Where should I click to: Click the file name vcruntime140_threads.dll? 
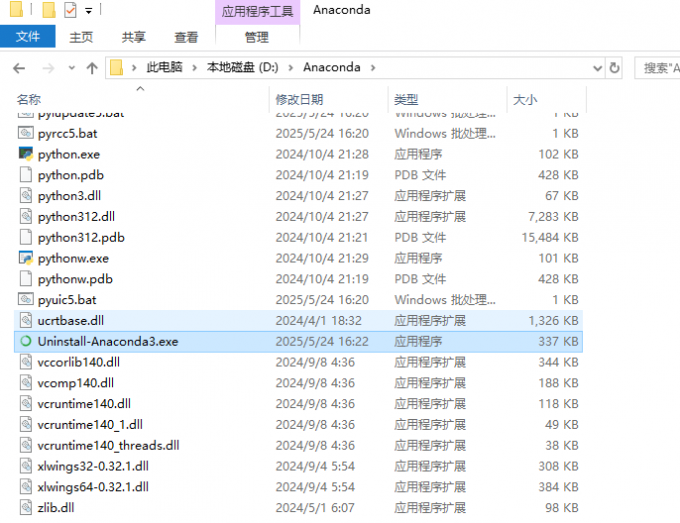(x=108, y=445)
